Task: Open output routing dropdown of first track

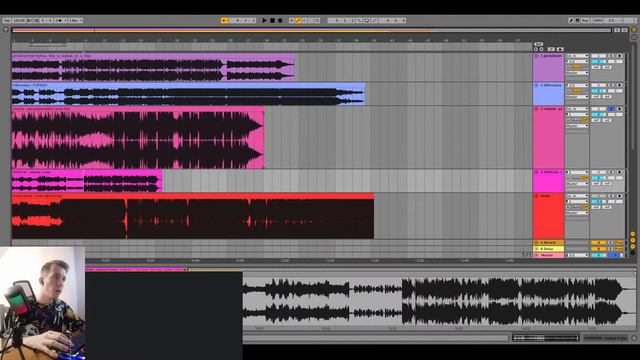Action: click(577, 73)
